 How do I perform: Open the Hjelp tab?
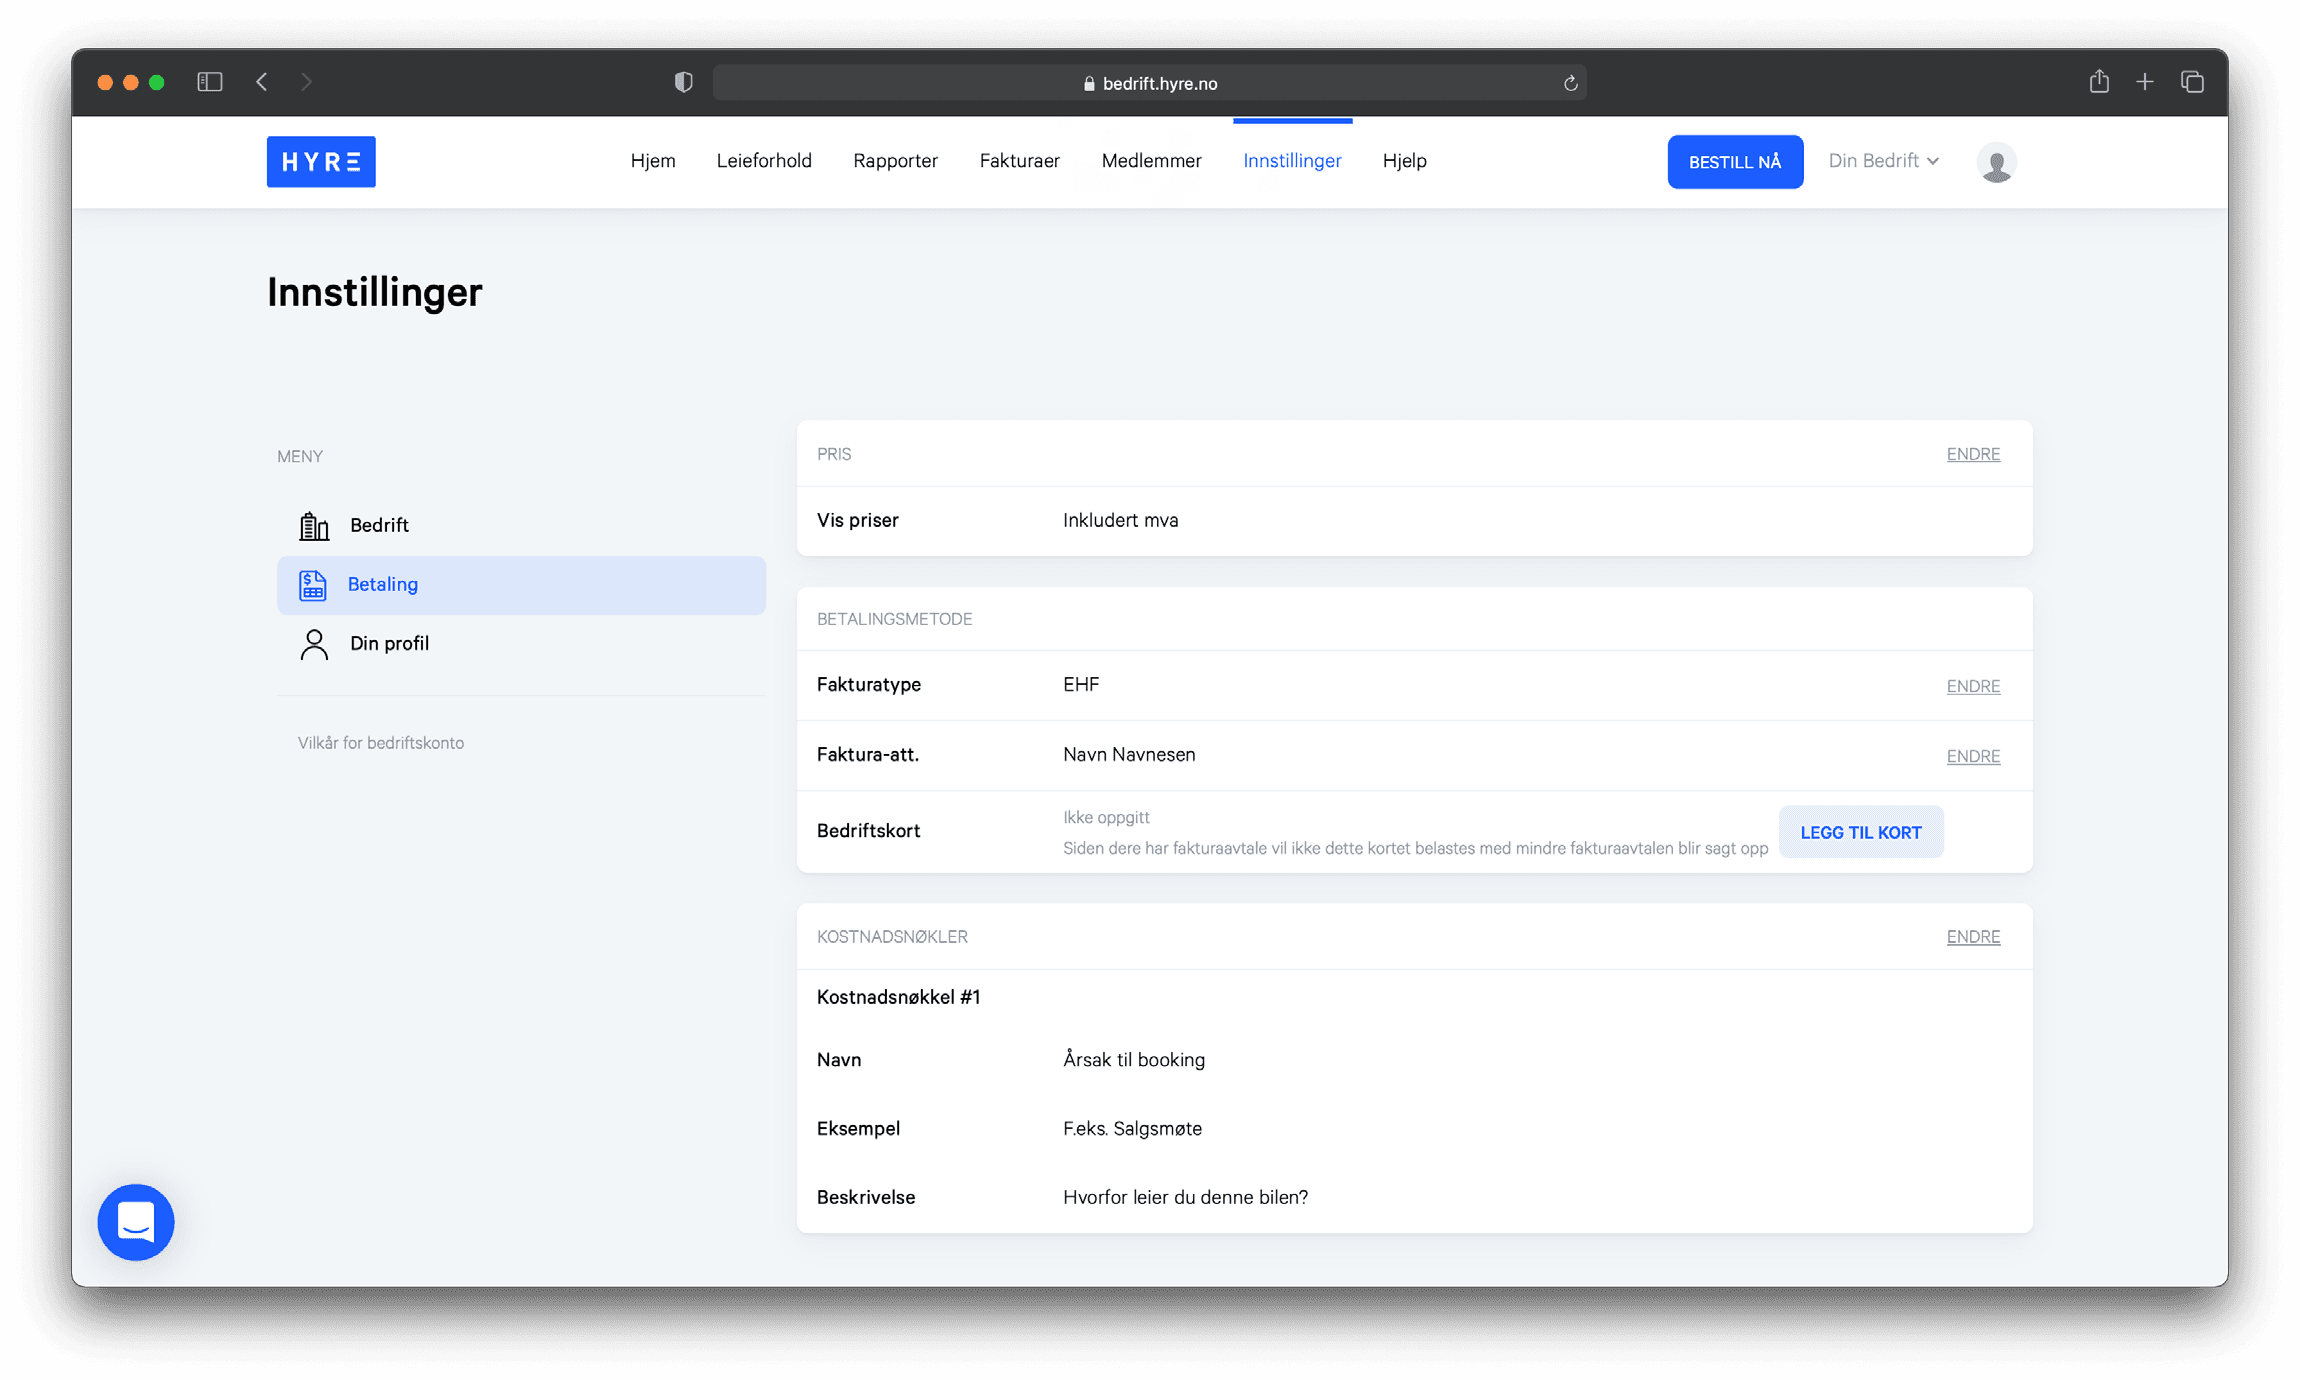coord(1404,161)
